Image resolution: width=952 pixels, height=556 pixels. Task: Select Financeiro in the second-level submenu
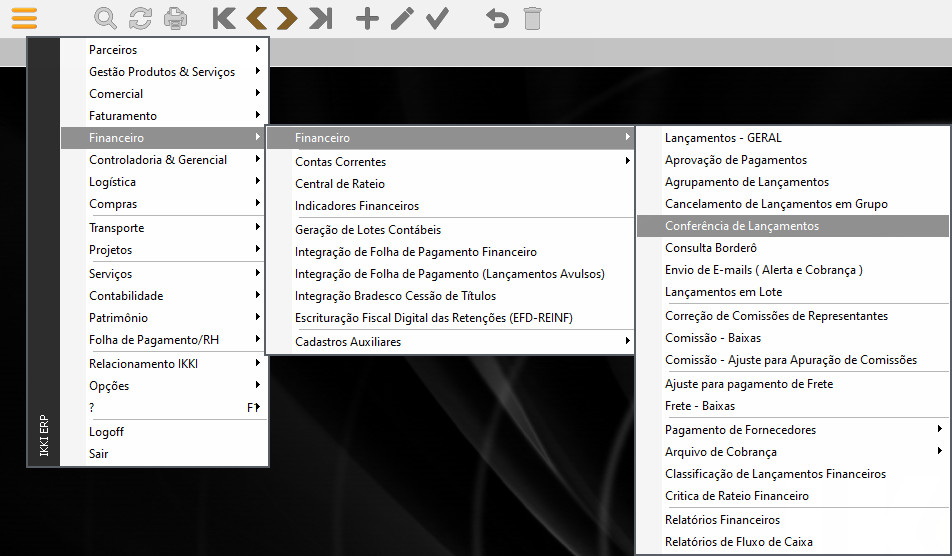pos(450,138)
